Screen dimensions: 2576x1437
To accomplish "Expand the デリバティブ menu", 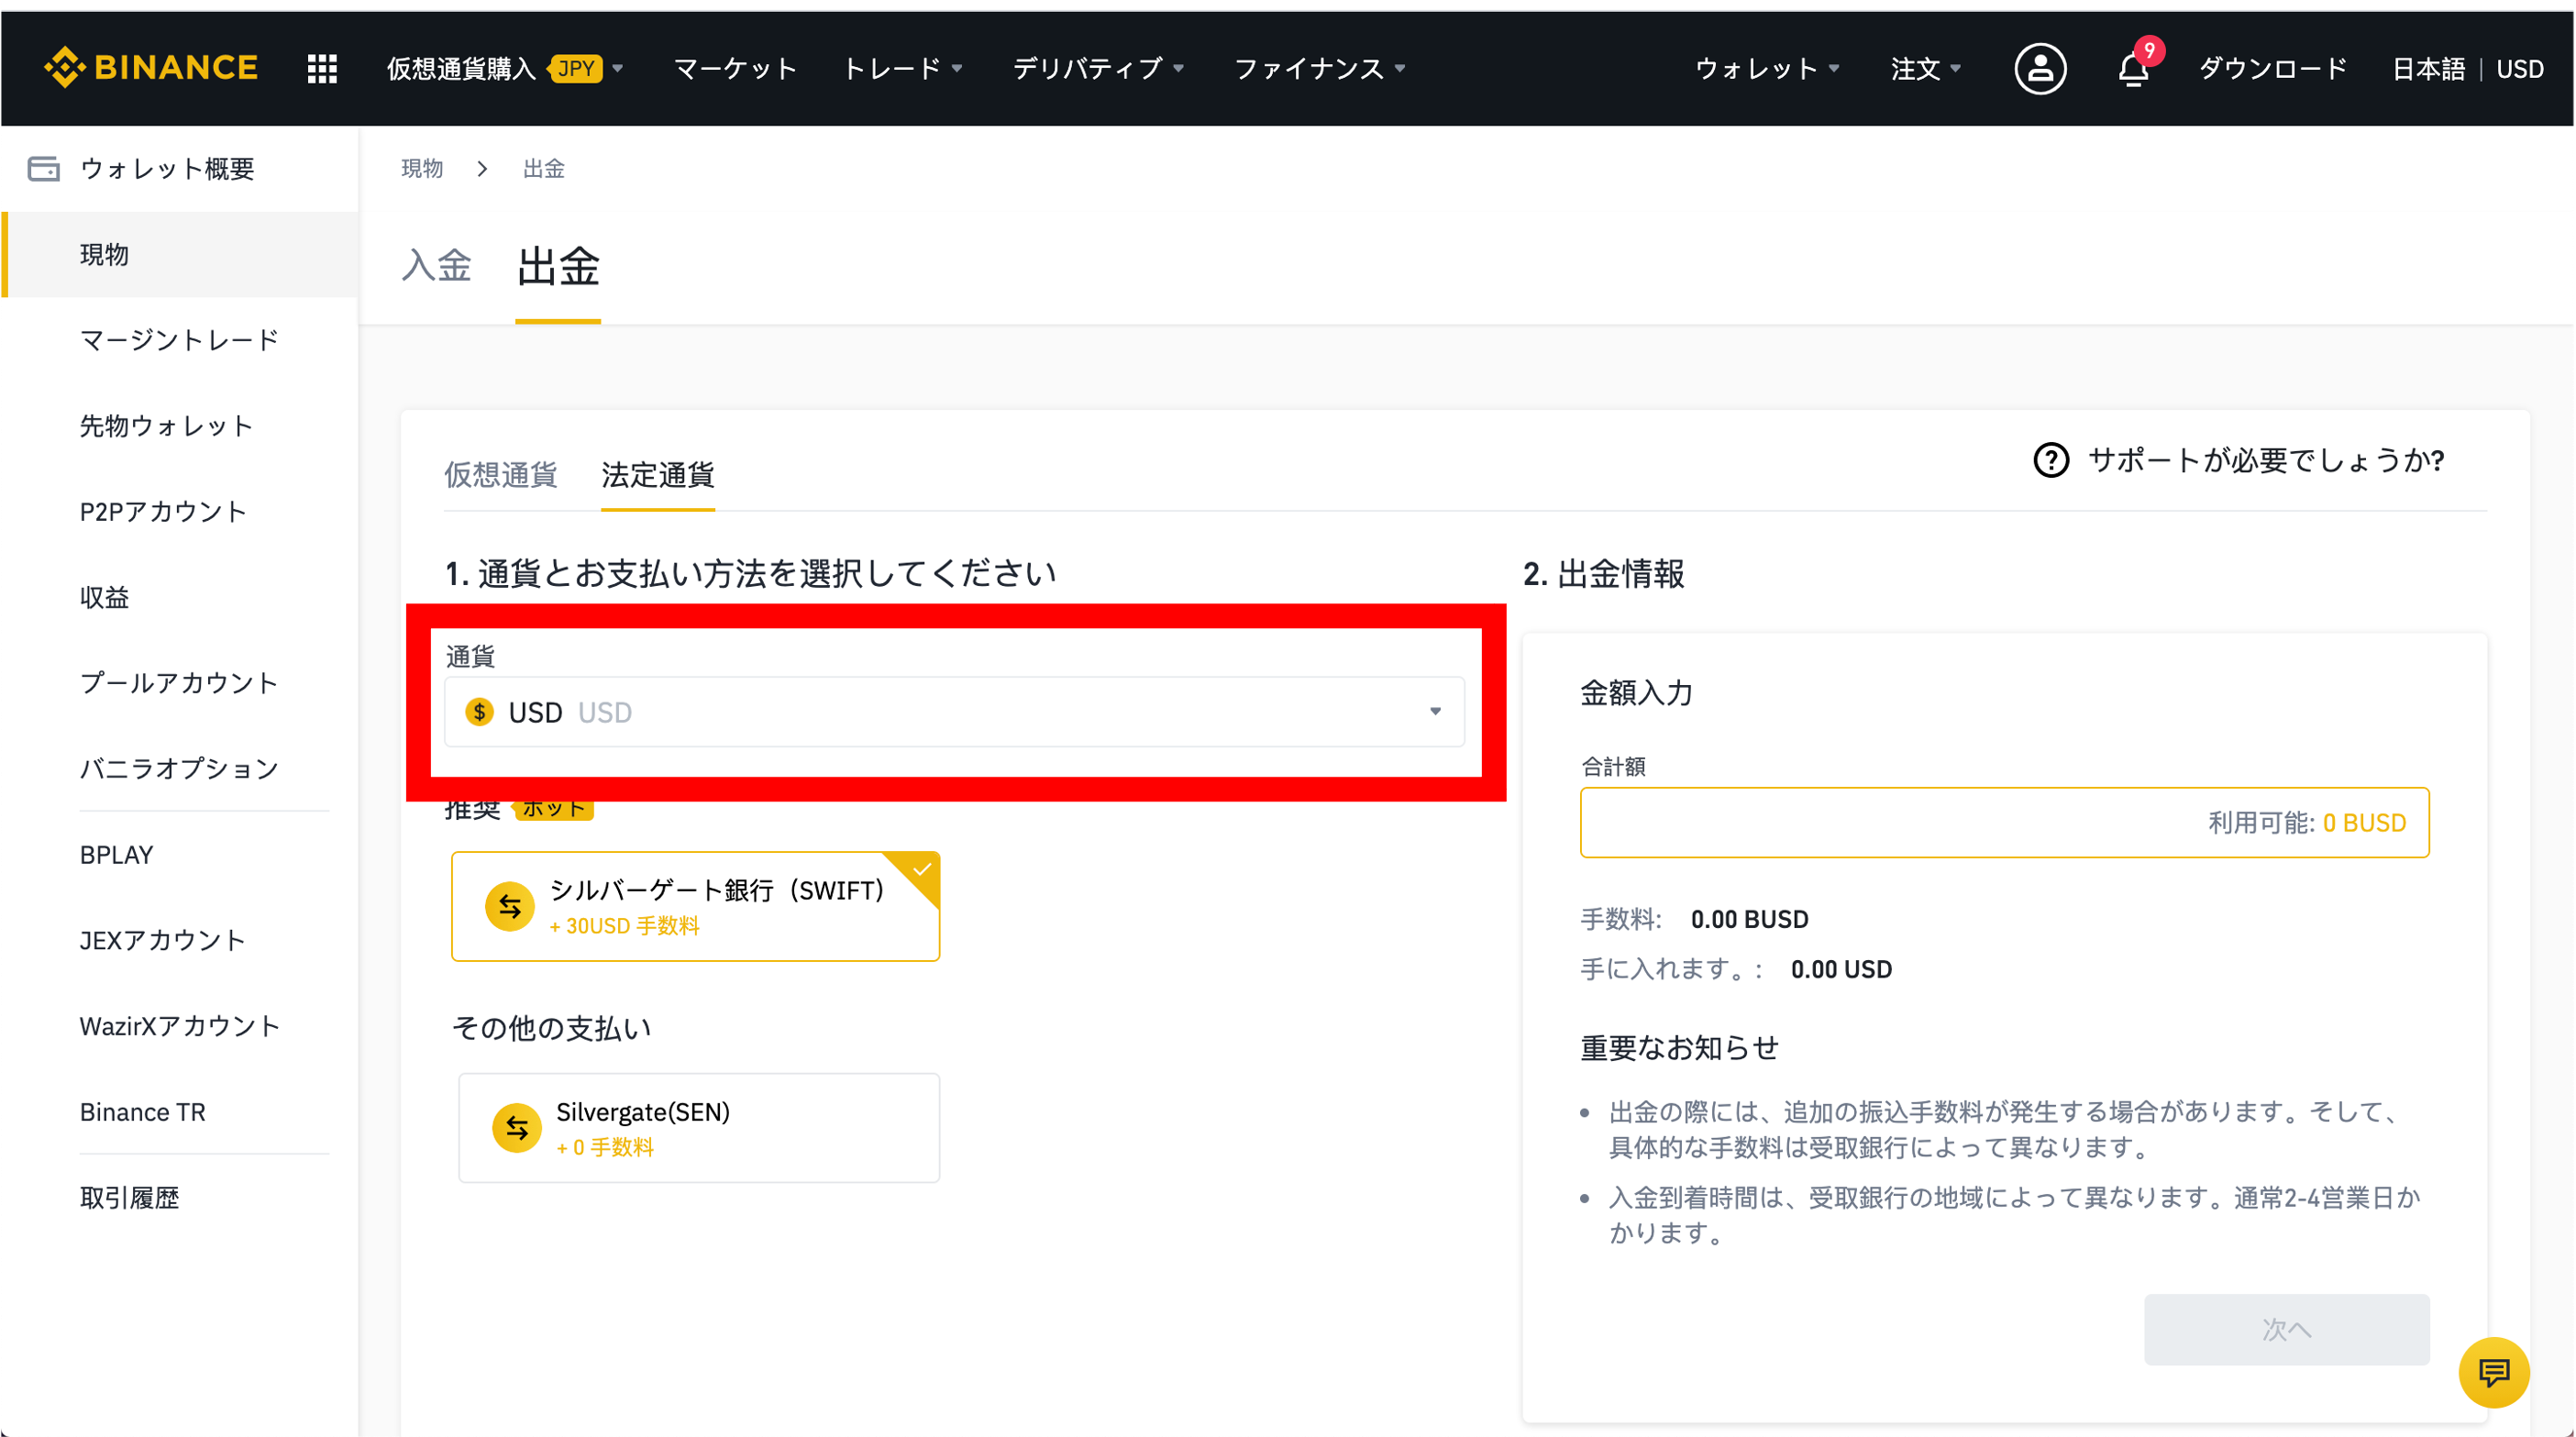I will (x=1098, y=68).
